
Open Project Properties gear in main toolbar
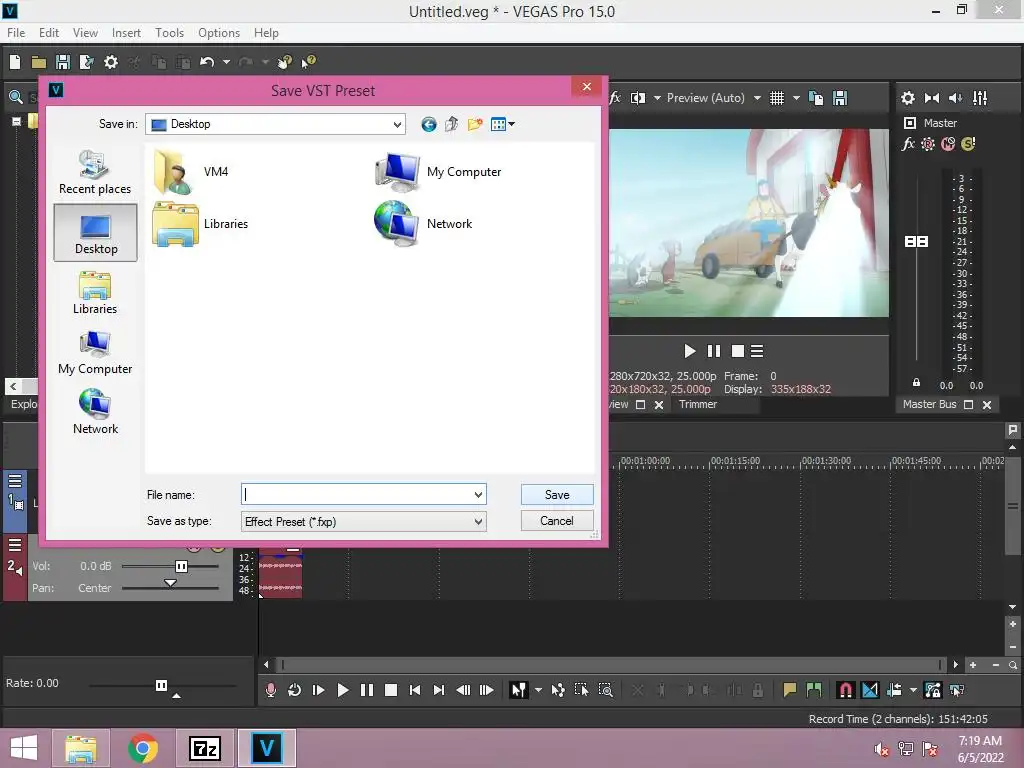(x=111, y=62)
